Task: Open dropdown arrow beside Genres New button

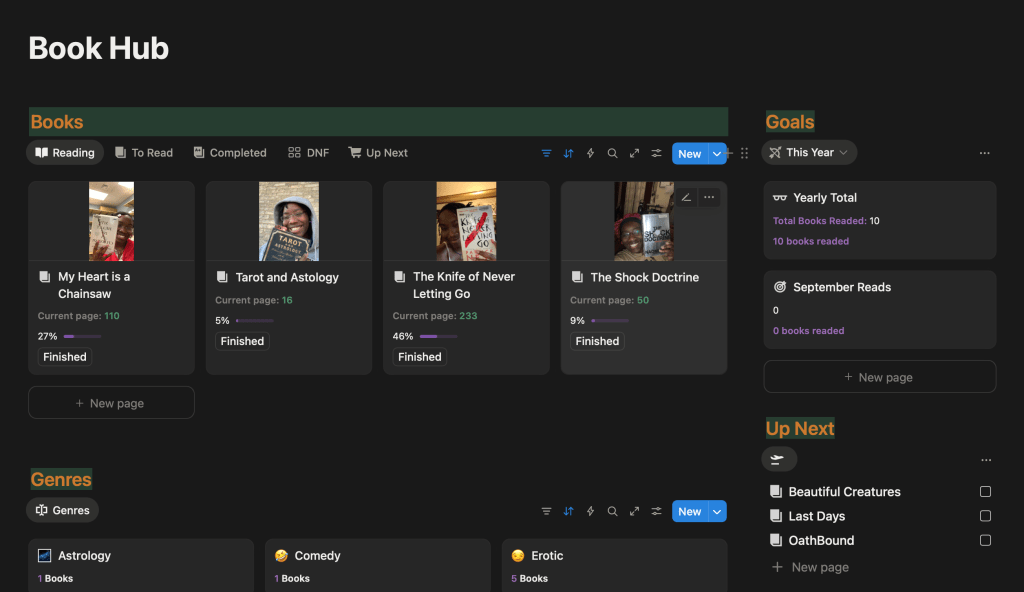Action: point(717,511)
